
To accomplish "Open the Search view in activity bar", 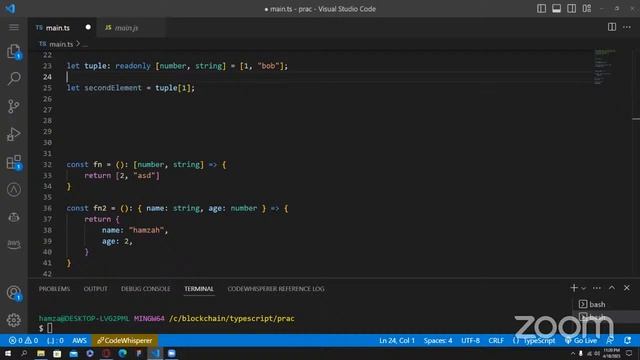I will click(14, 78).
